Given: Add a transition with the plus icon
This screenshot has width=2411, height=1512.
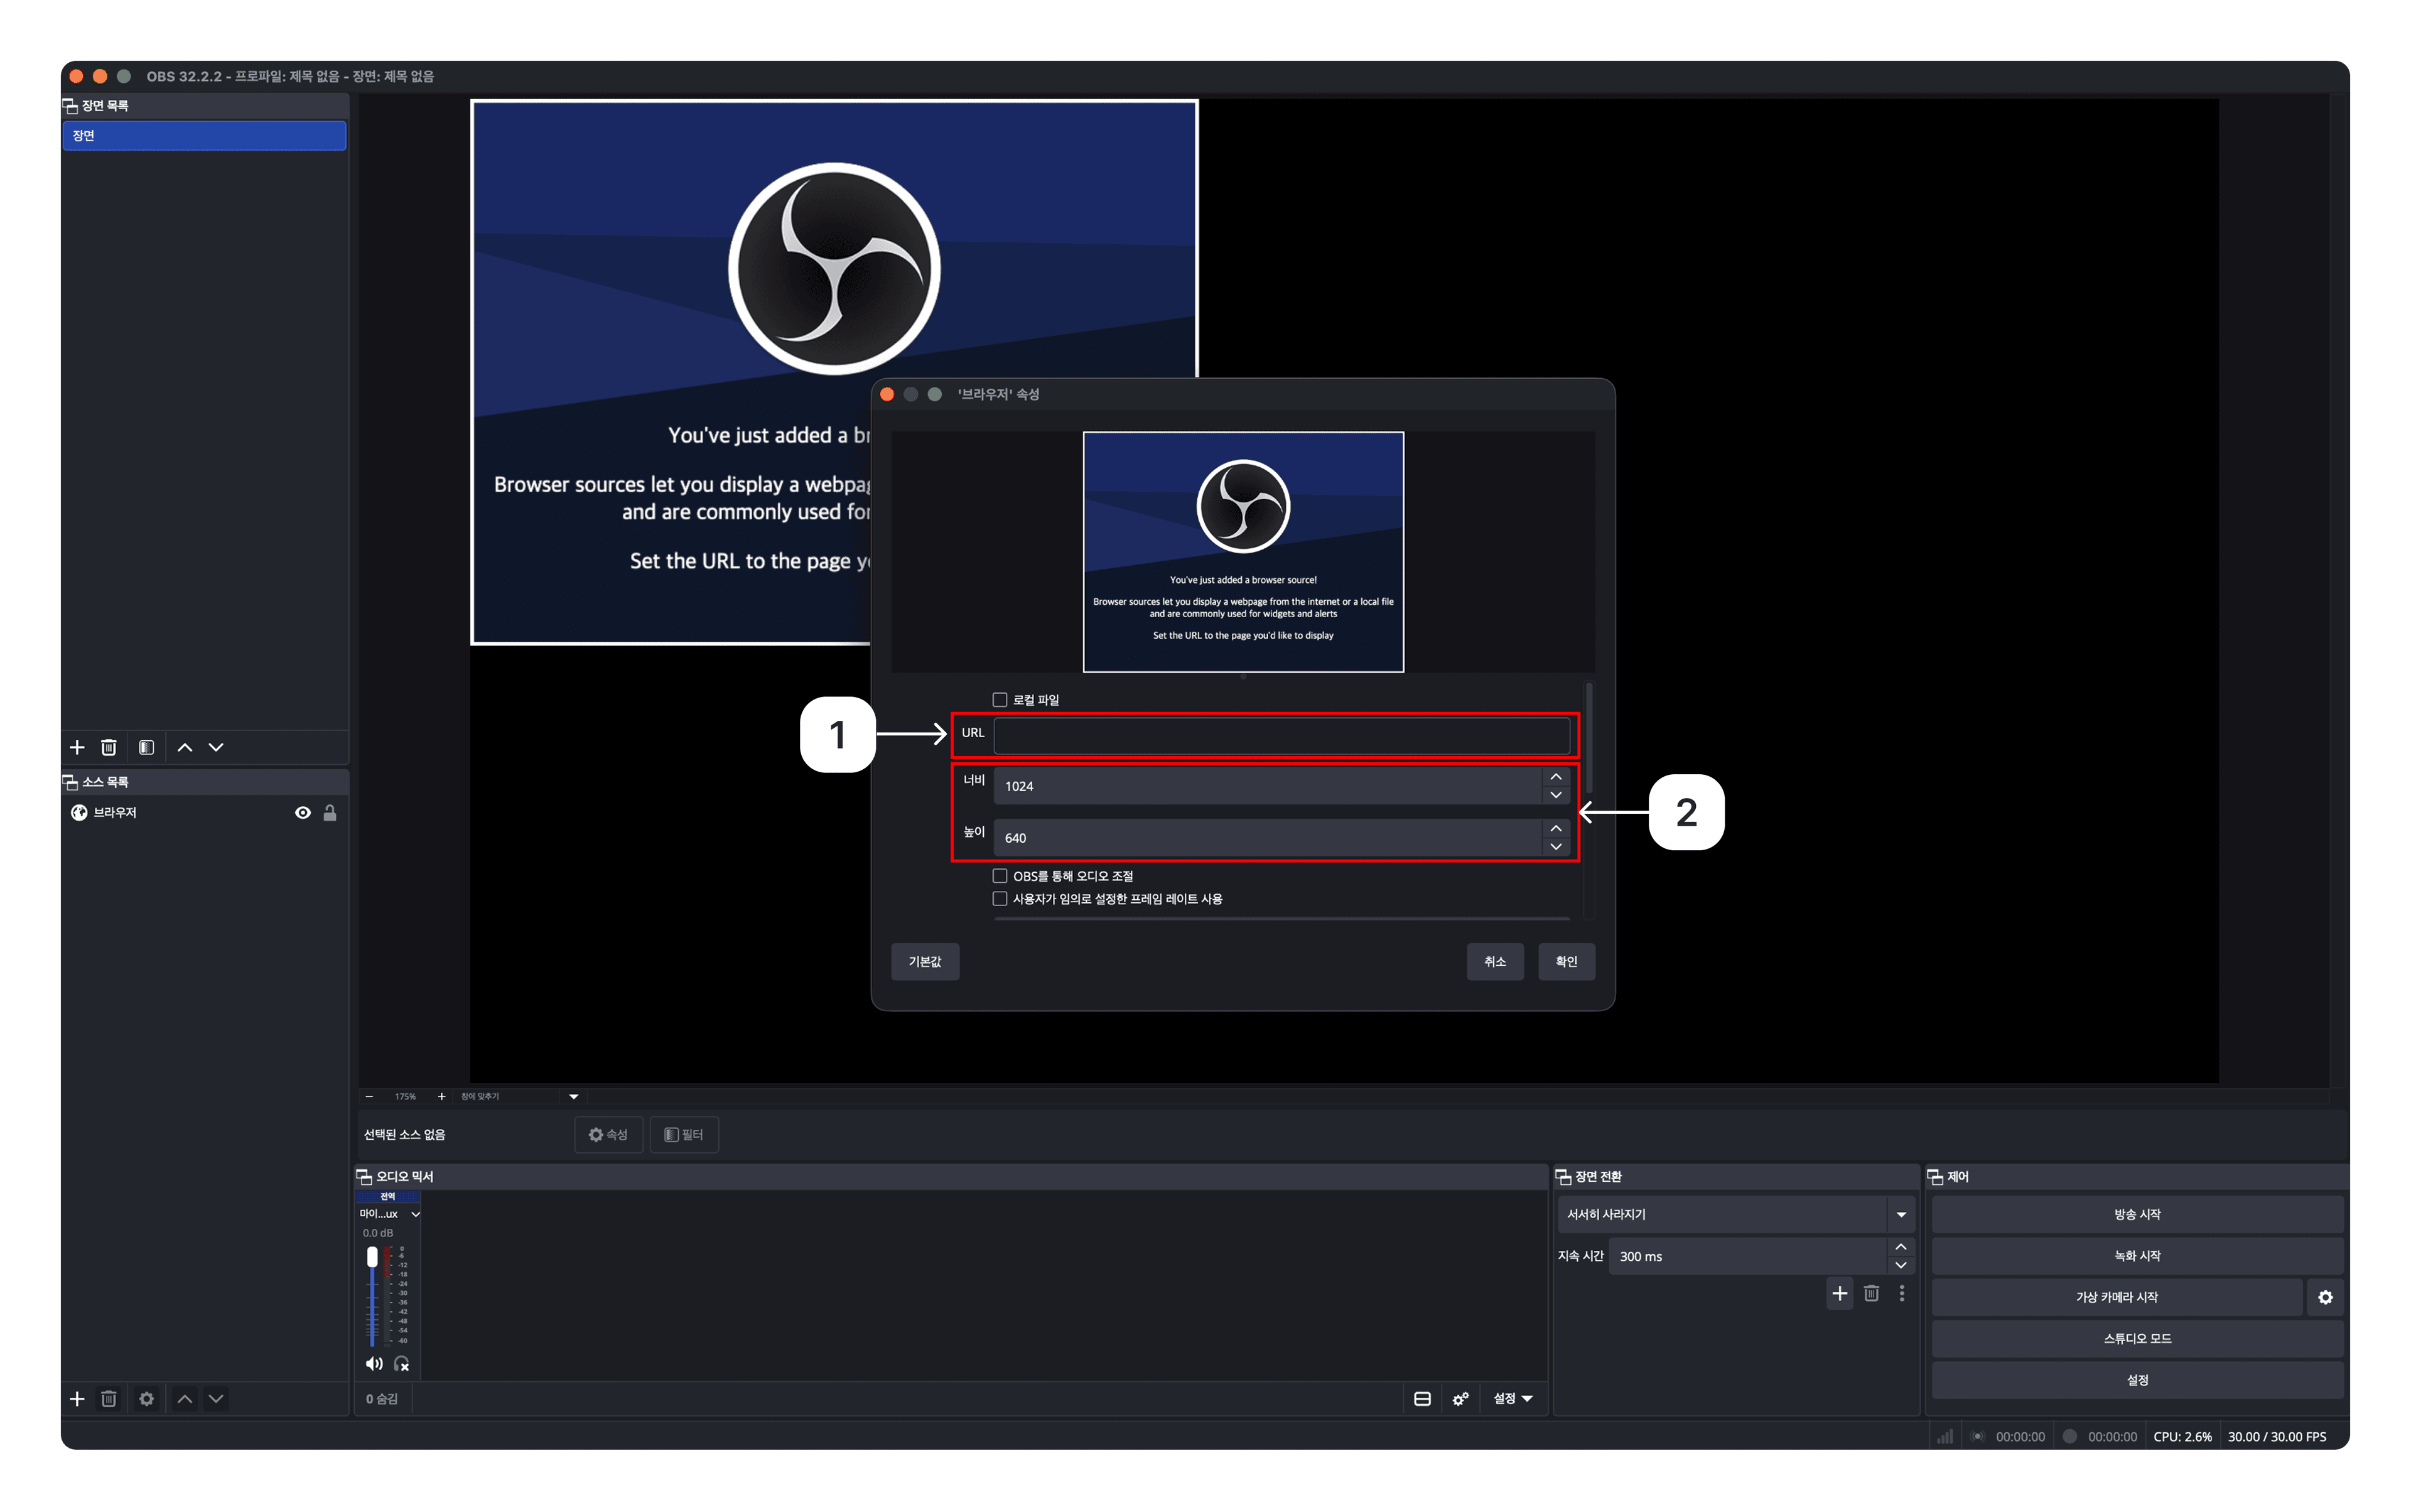Looking at the screenshot, I should point(1840,1293).
